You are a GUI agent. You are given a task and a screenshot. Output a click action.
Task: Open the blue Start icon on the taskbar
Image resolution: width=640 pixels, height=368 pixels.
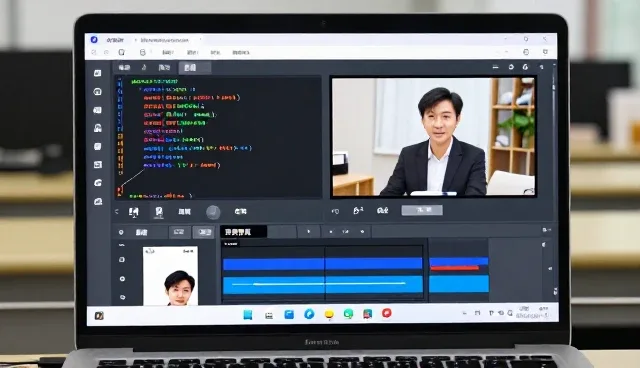point(248,315)
